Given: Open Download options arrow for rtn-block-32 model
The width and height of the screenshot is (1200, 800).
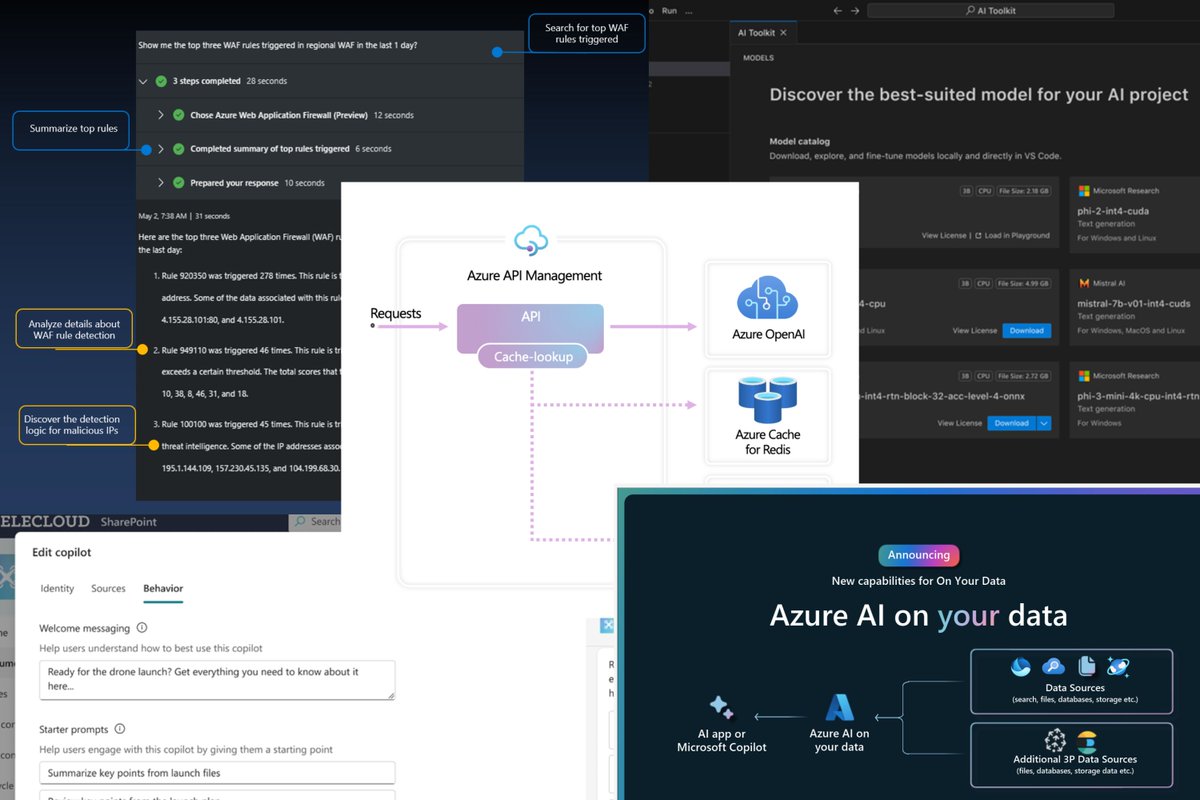Looking at the screenshot, I should point(1044,423).
